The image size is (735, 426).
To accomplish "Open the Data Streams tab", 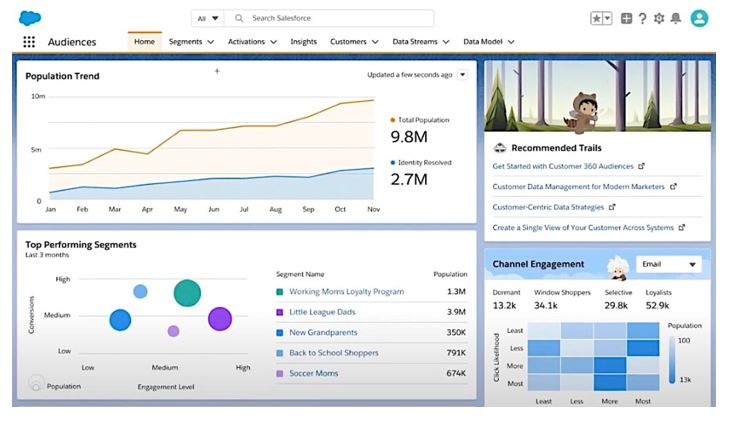I will pyautogui.click(x=414, y=42).
